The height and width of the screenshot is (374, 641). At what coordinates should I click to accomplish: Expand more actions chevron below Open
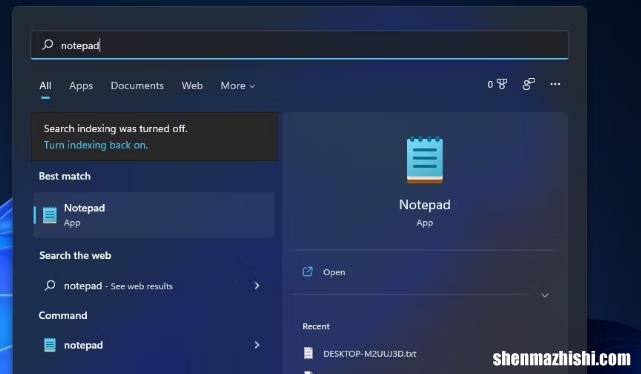tap(545, 295)
